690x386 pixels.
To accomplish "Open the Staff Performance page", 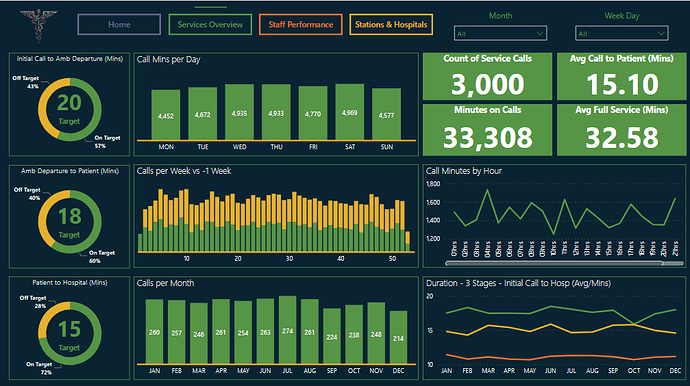I will 301,25.
